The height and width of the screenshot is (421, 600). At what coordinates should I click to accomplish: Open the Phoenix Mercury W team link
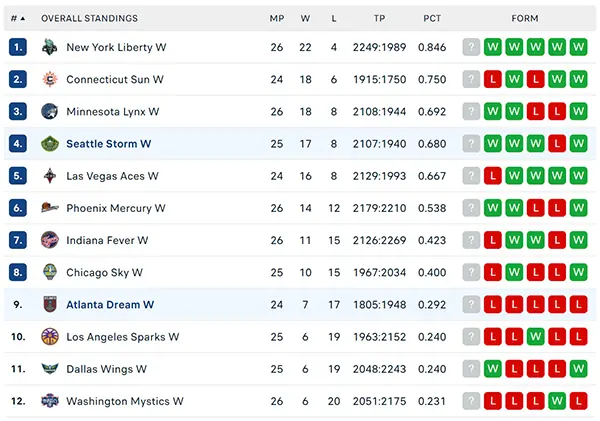(x=116, y=208)
